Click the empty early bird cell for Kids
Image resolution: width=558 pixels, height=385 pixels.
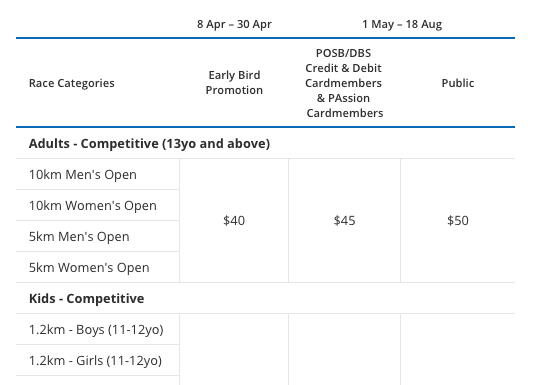(x=234, y=349)
